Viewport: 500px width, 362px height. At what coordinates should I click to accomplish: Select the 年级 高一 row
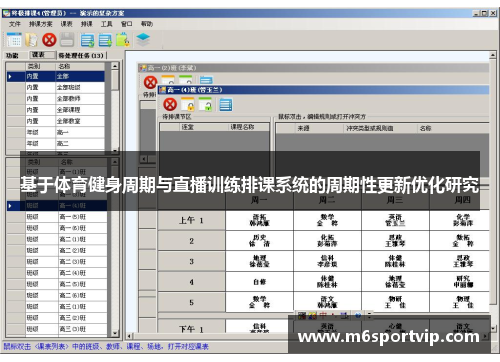click(56, 132)
